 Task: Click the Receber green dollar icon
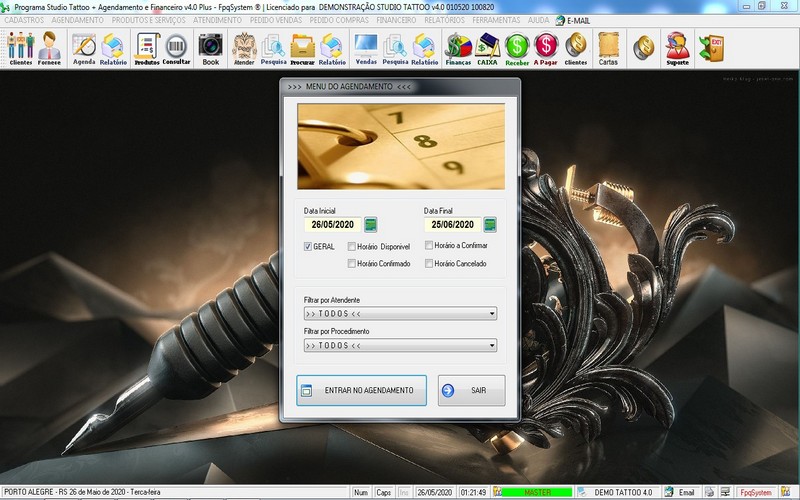click(517, 47)
